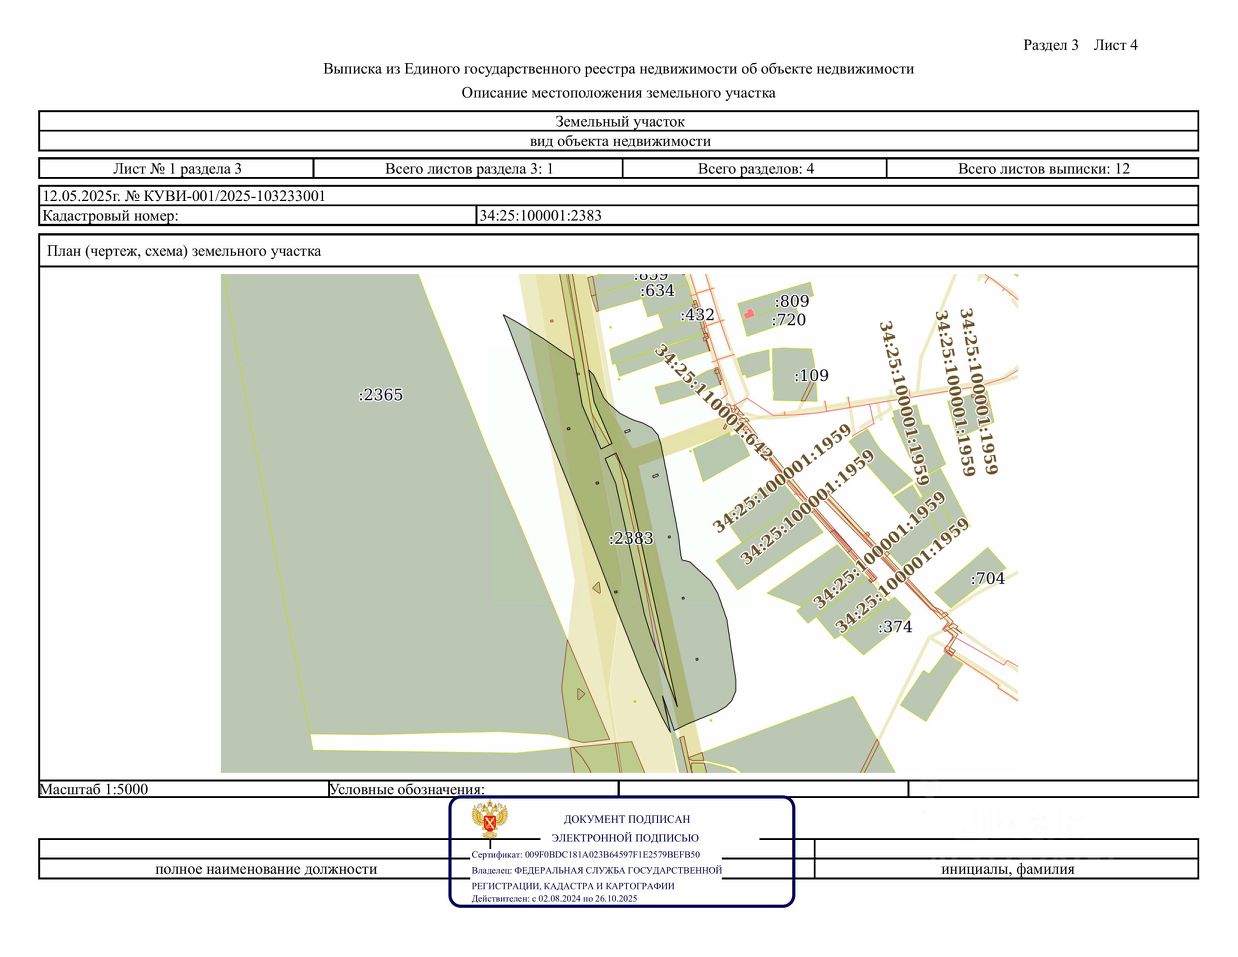Click parcel label ":704" on the map
Viewport: 1238px width, 957px height.
(x=988, y=578)
